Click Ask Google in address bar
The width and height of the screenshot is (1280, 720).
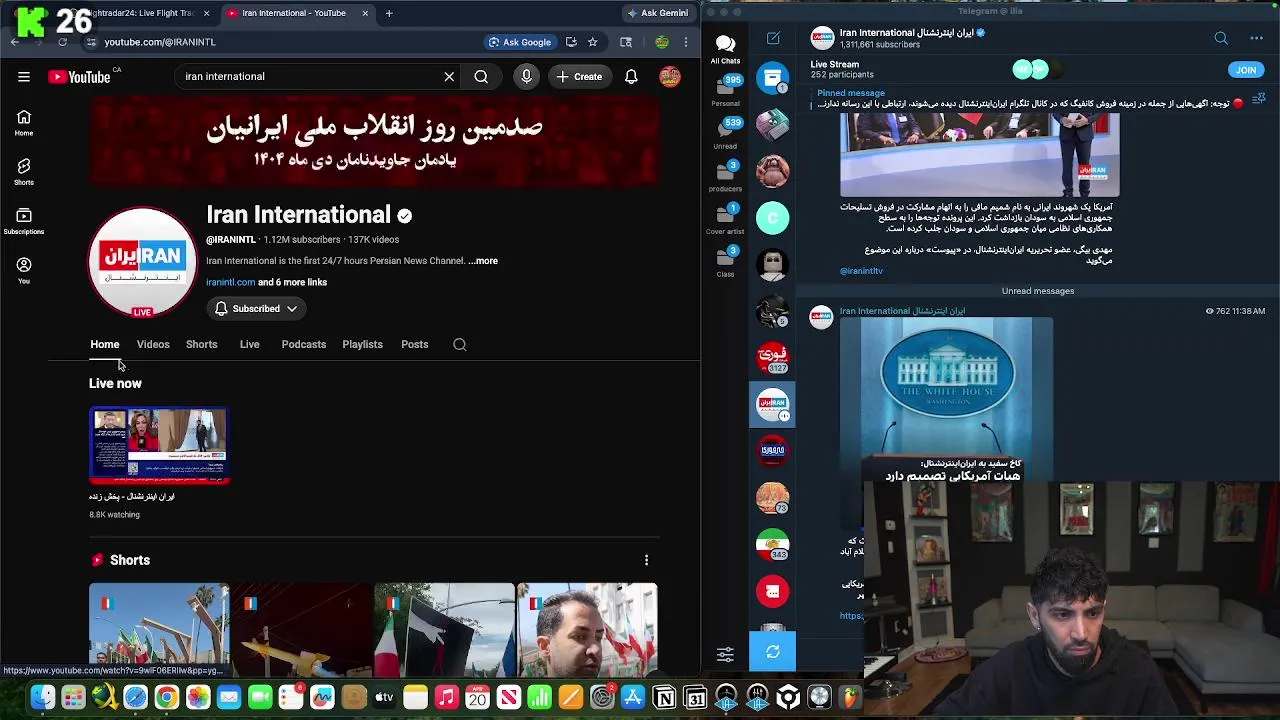coord(519,42)
